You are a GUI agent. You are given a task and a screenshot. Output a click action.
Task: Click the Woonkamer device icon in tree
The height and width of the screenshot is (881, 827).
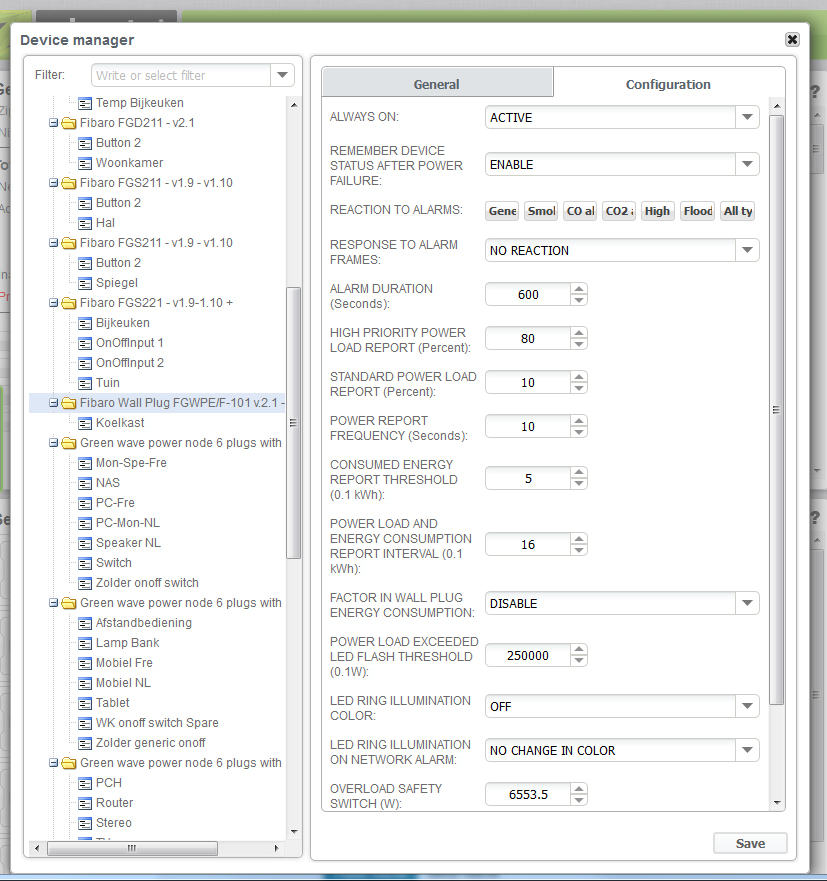[x=85, y=163]
